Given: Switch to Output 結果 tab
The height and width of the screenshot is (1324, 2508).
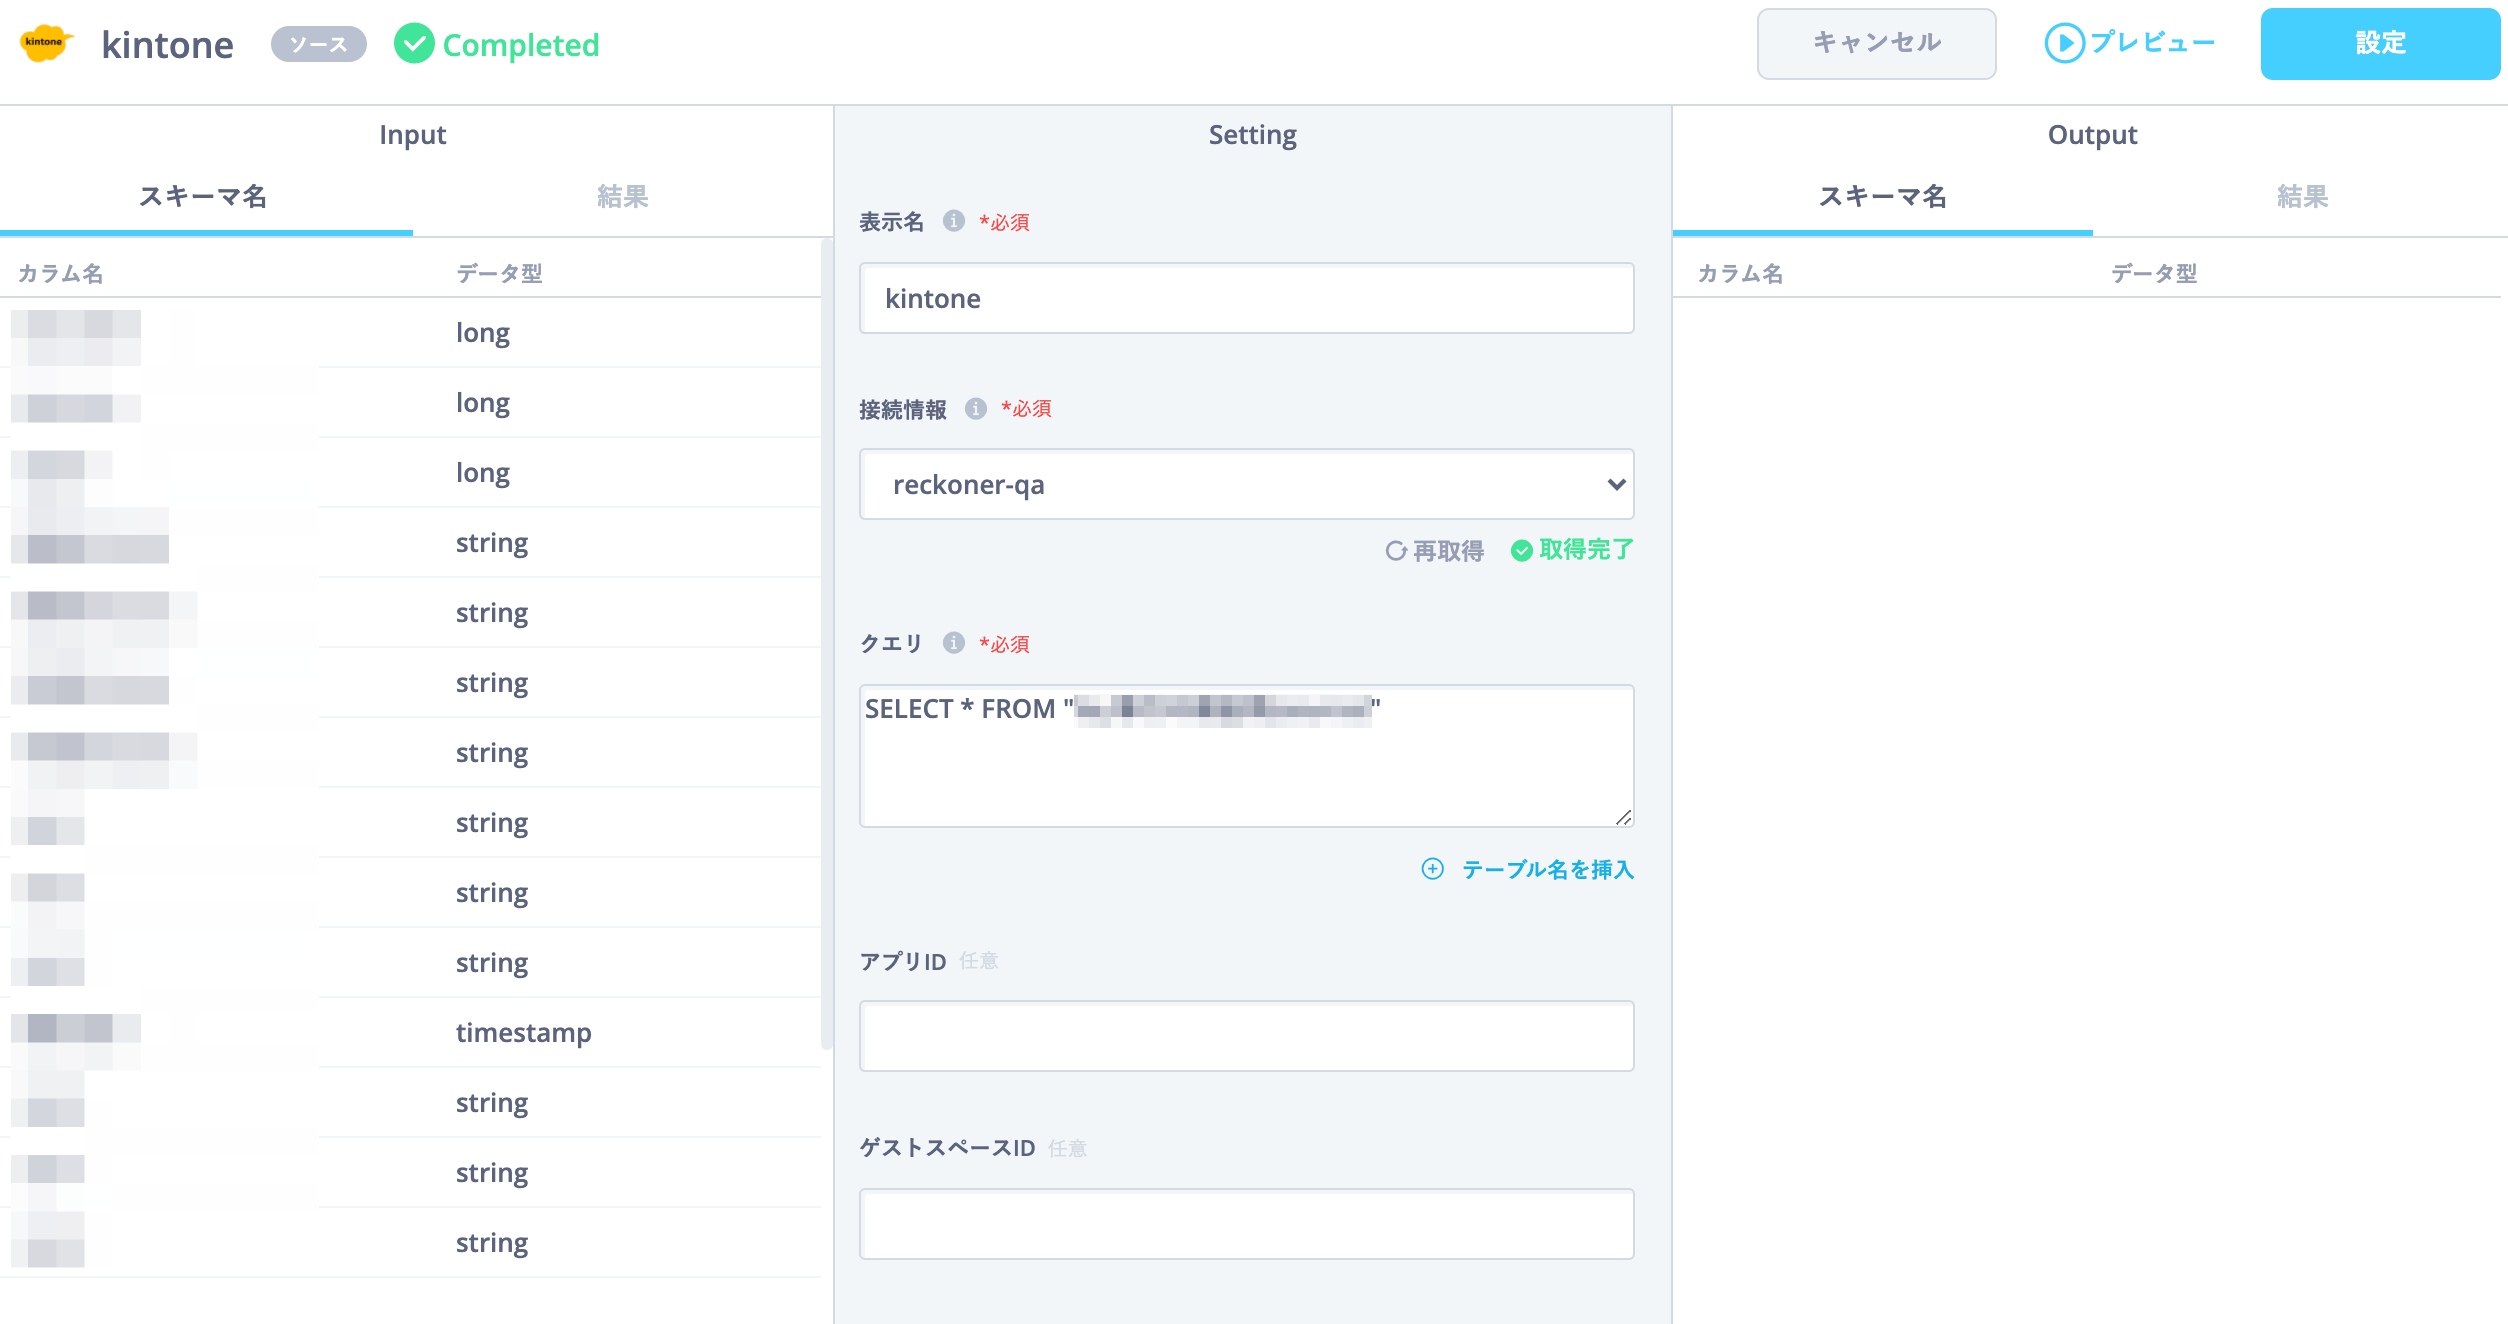Looking at the screenshot, I should pyautogui.click(x=2302, y=196).
